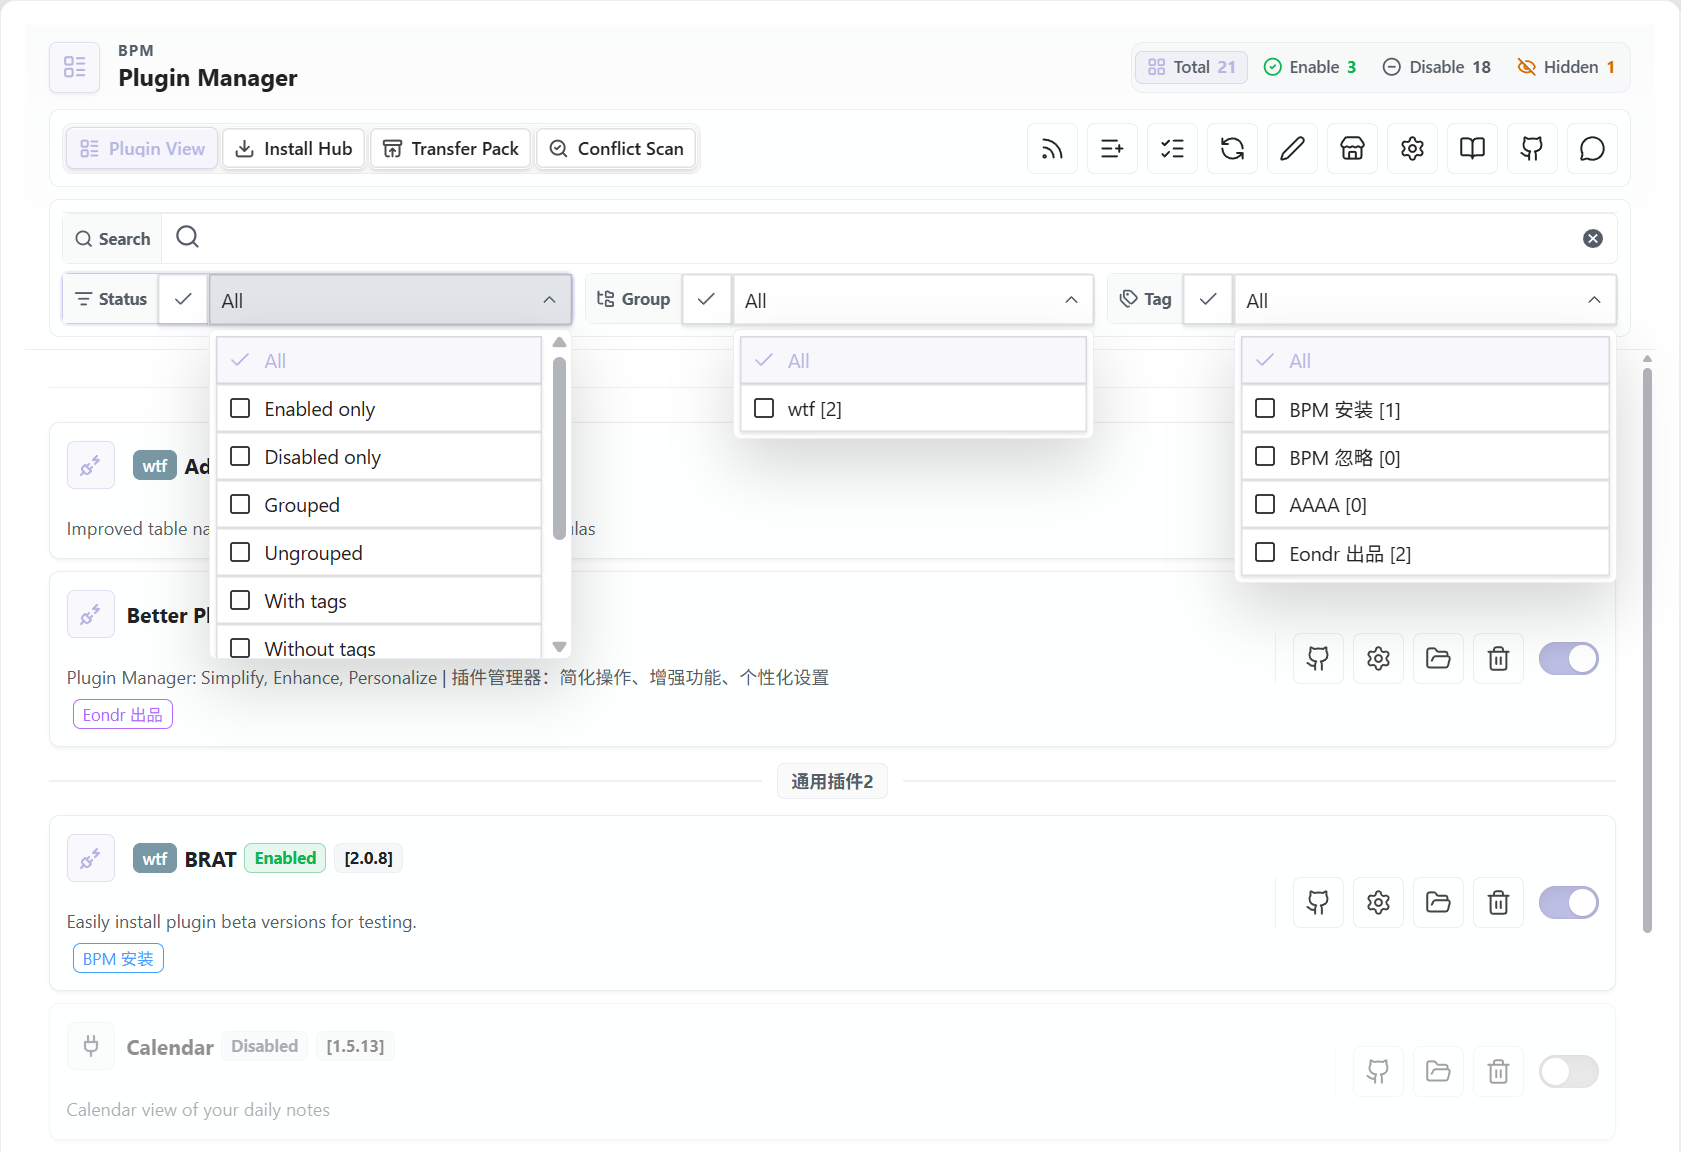
Task: Click the Total 21 counter
Action: [x=1191, y=67]
